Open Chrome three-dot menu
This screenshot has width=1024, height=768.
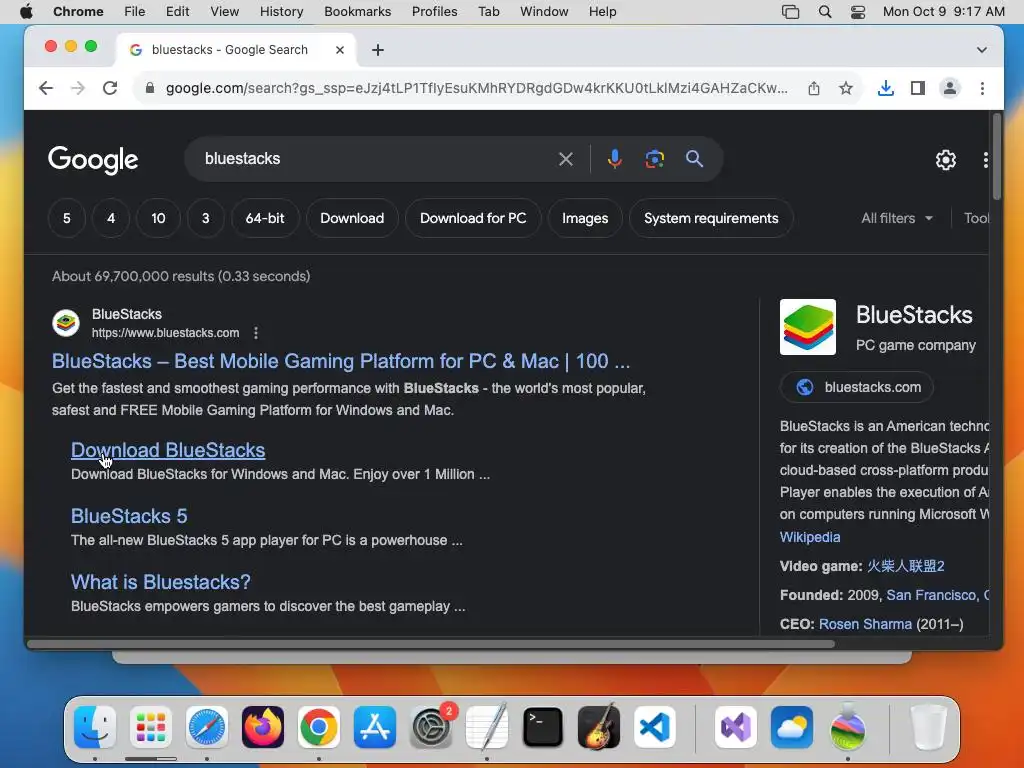pyautogui.click(x=982, y=88)
